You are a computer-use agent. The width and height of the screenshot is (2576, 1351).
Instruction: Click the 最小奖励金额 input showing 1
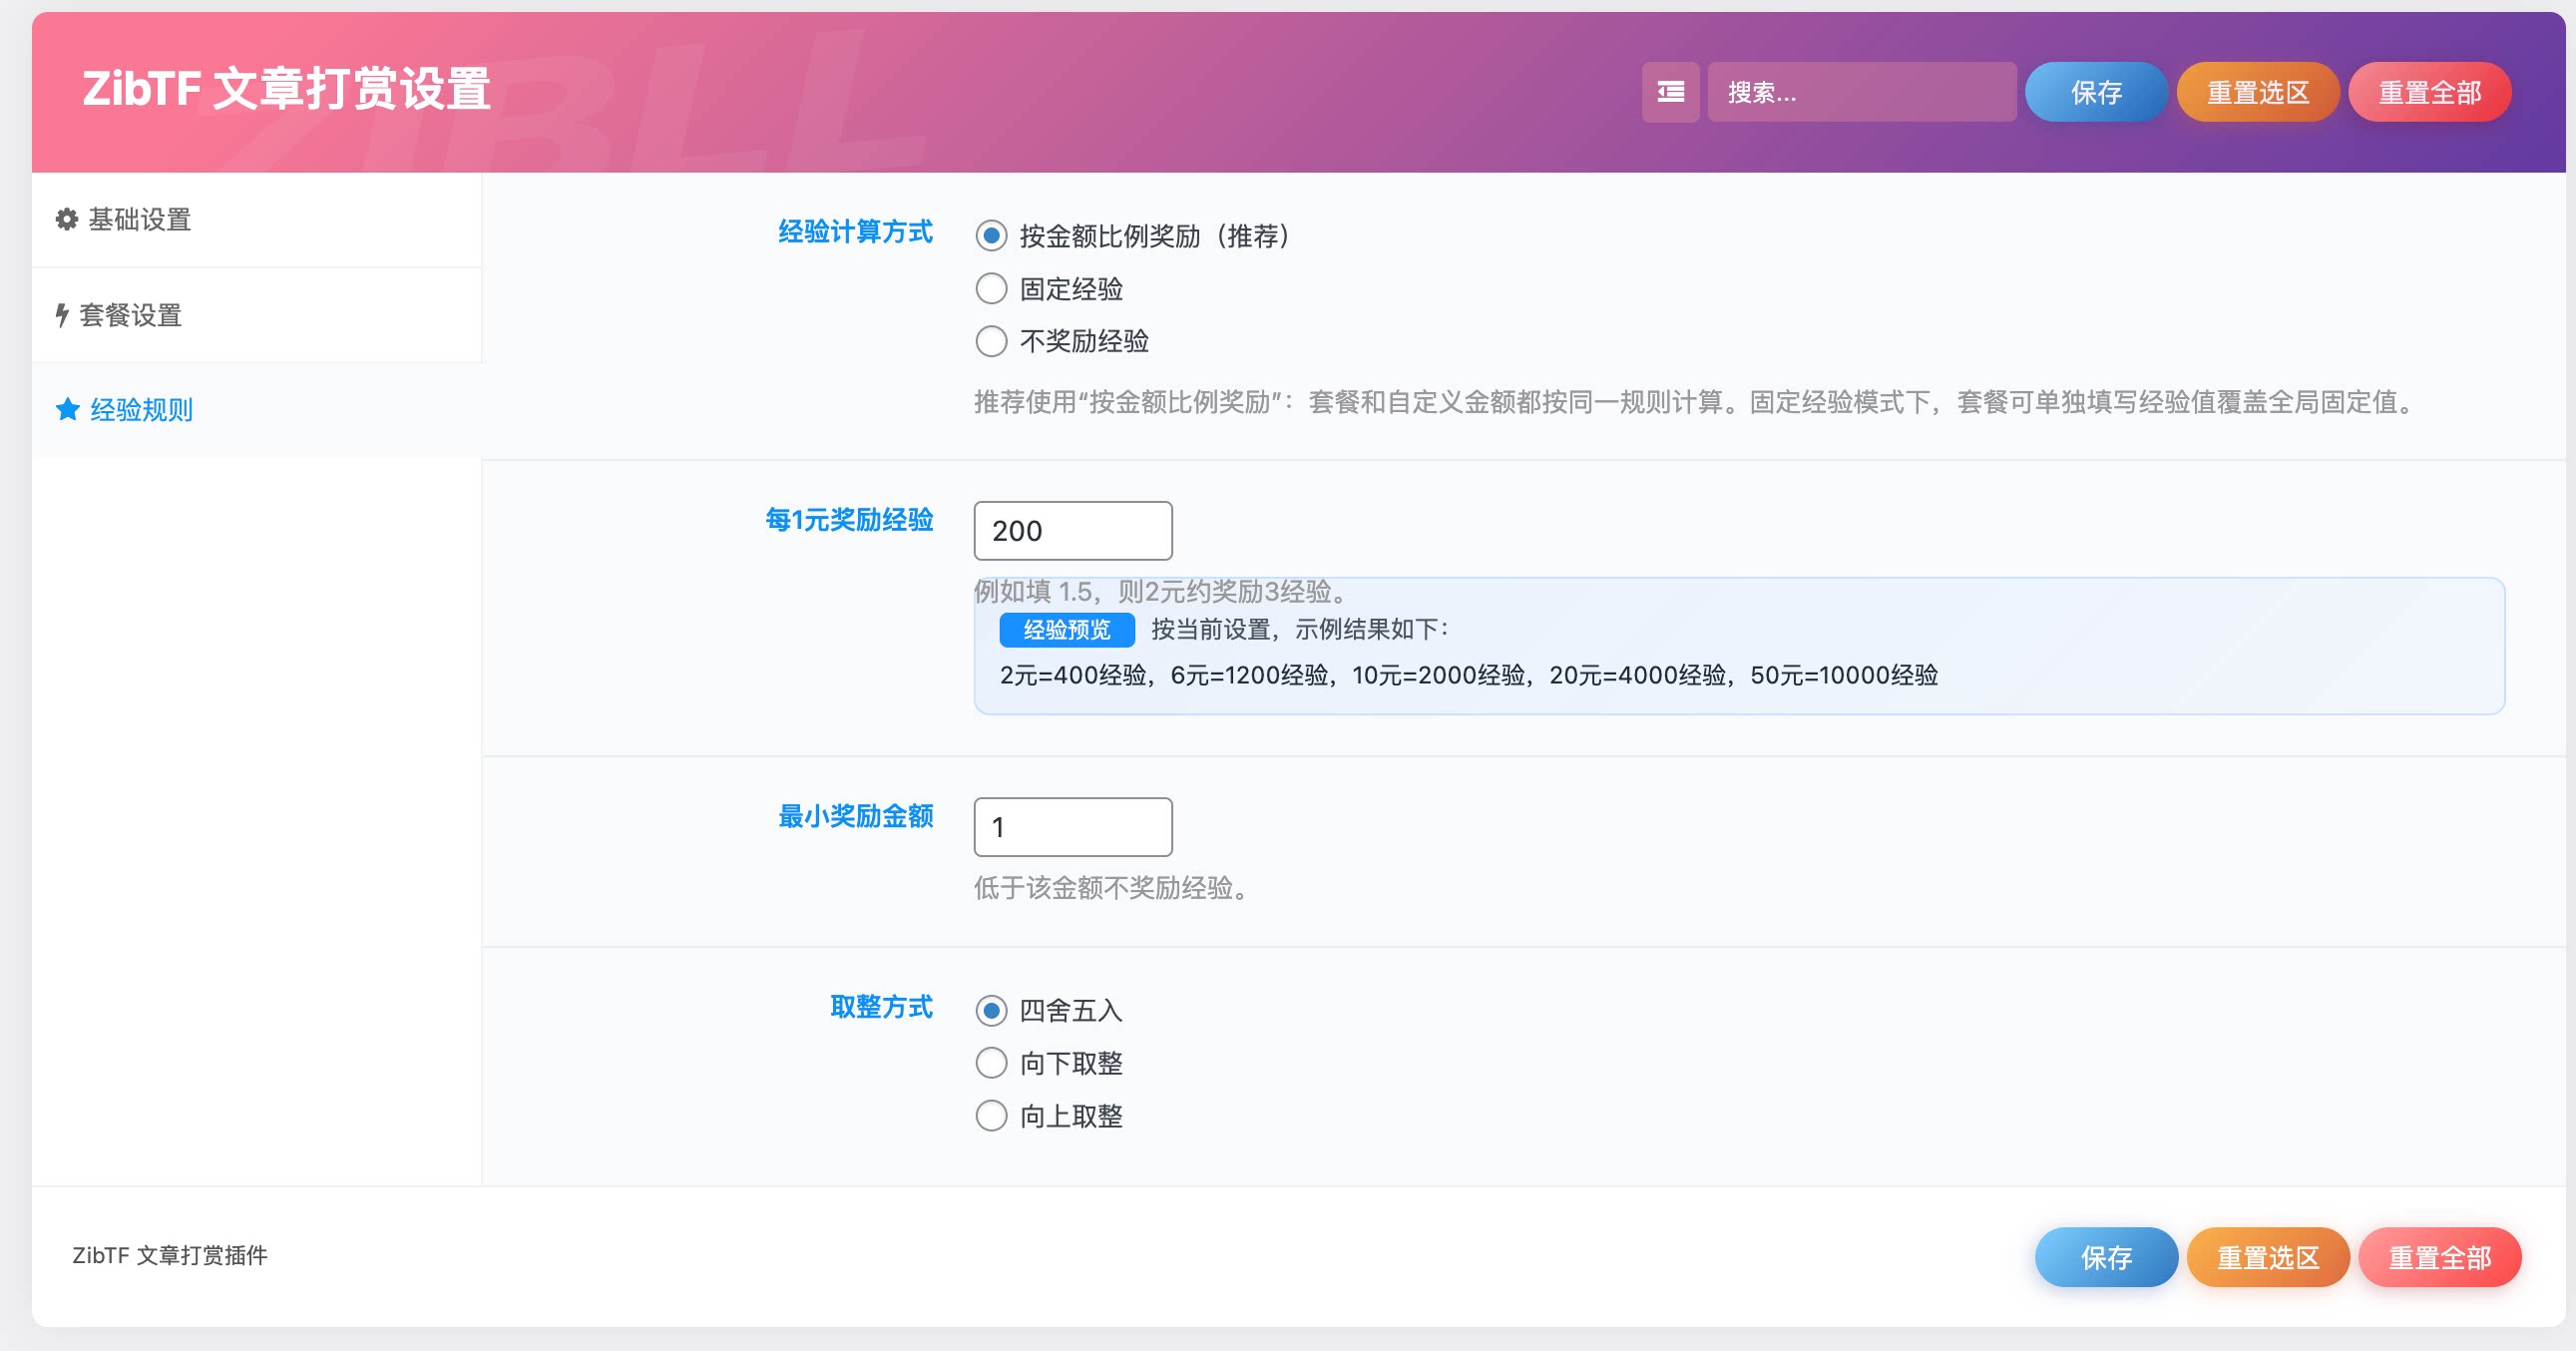coord(1072,827)
